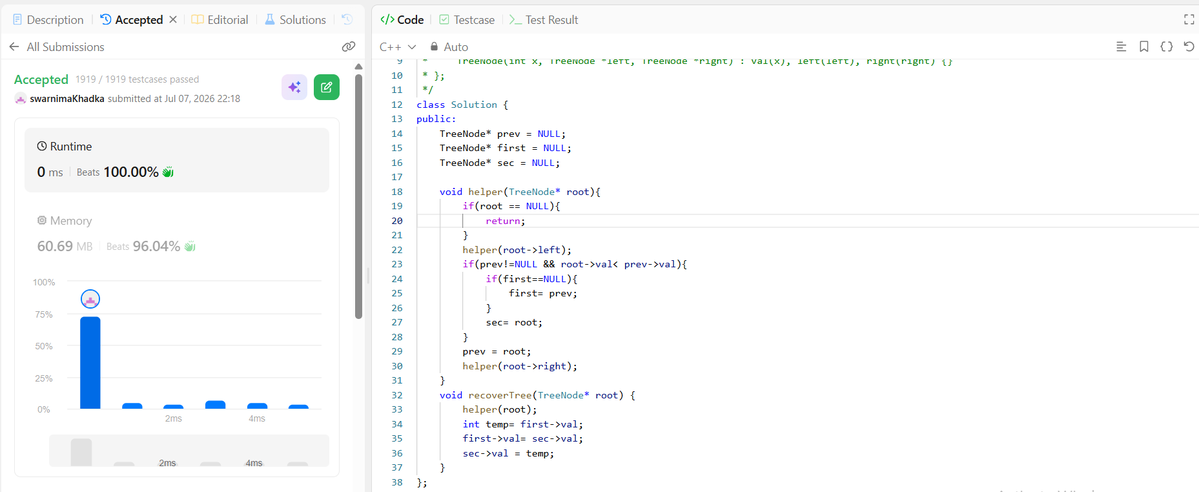The image size is (1199, 492).
Task: Click the history icon after Solutions
Action: tap(347, 20)
